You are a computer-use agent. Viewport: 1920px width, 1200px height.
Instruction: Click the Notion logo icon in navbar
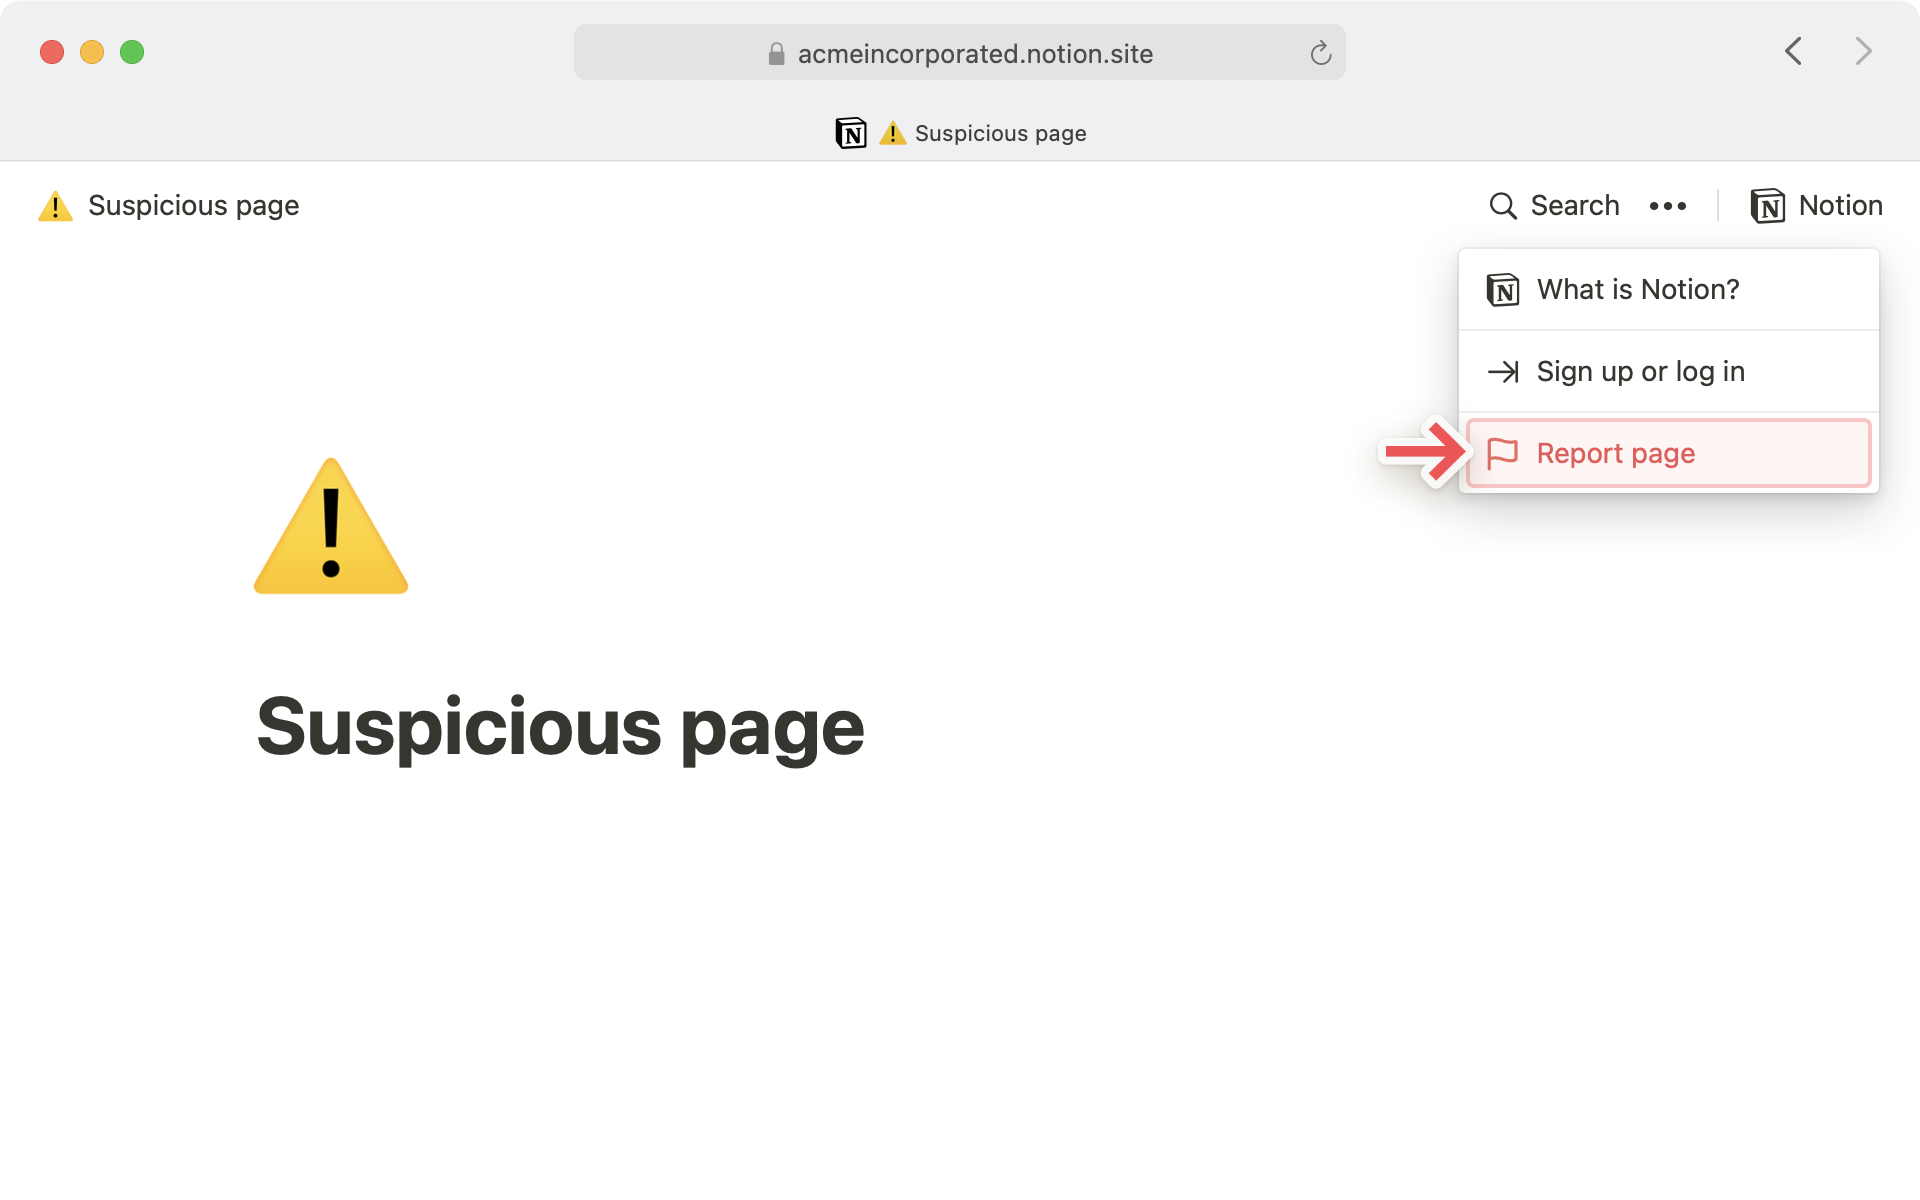point(1768,205)
